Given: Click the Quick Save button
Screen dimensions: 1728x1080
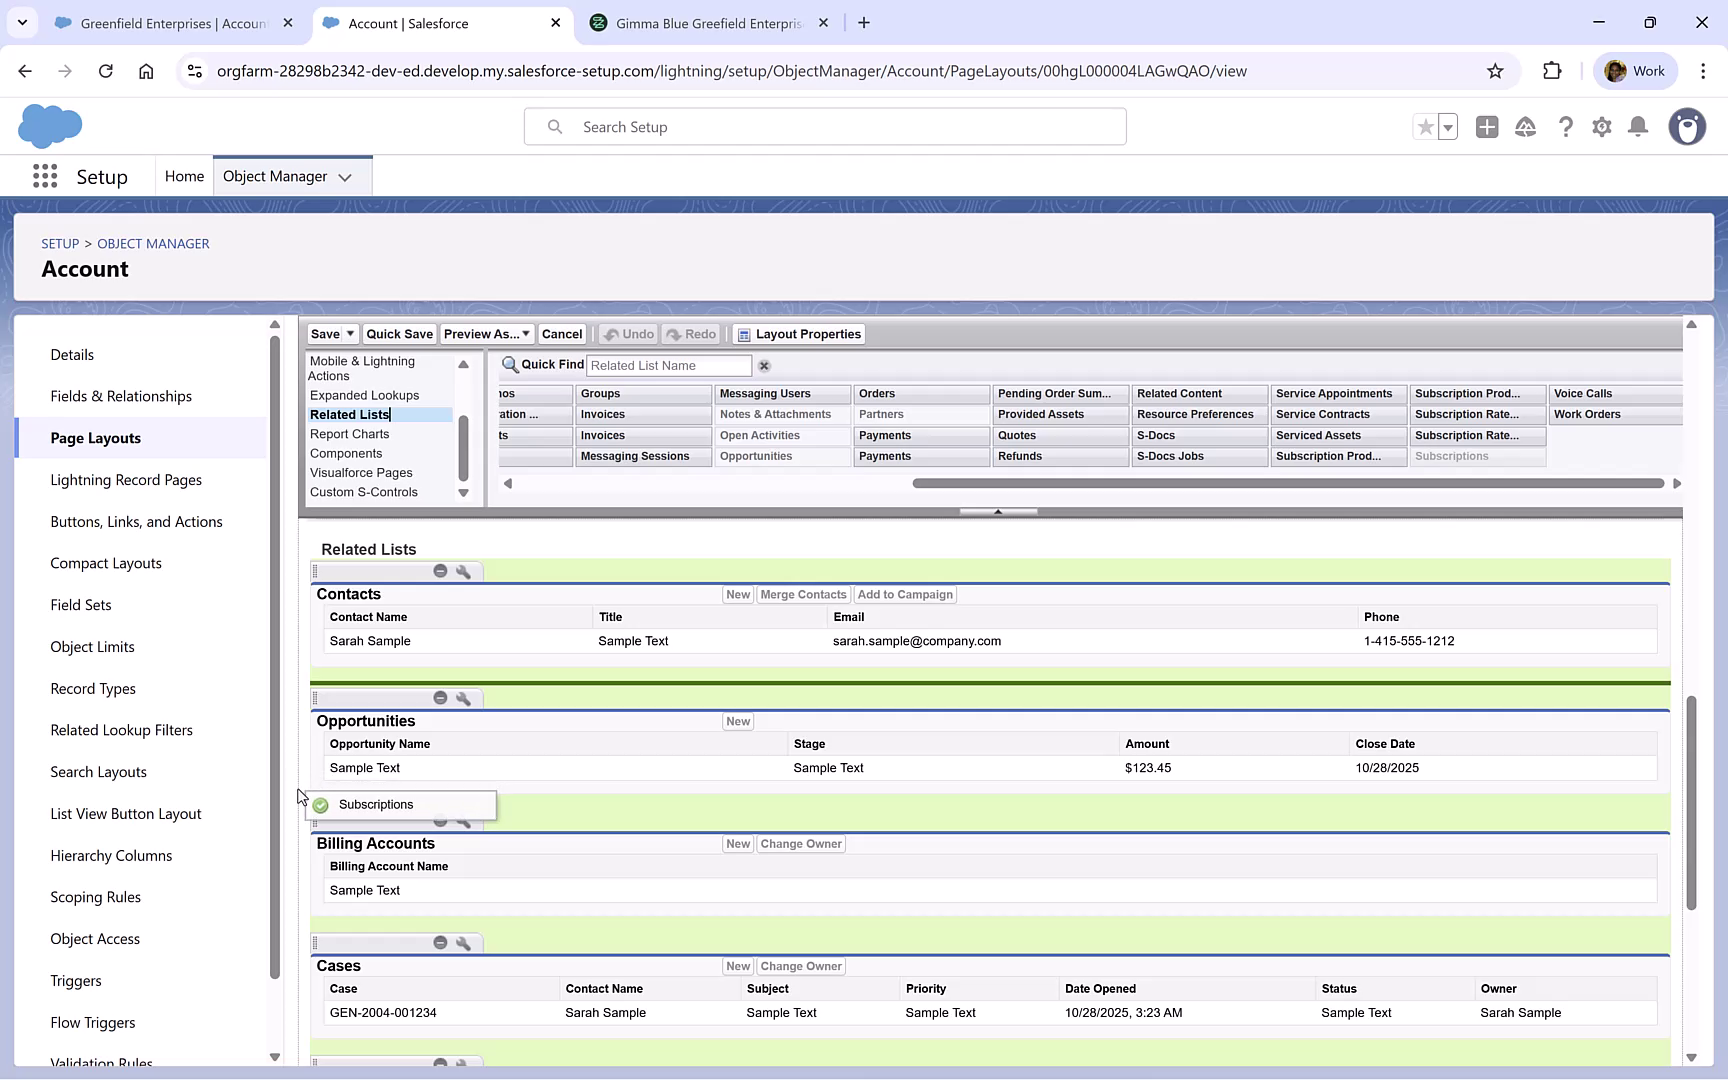Looking at the screenshot, I should coord(399,334).
